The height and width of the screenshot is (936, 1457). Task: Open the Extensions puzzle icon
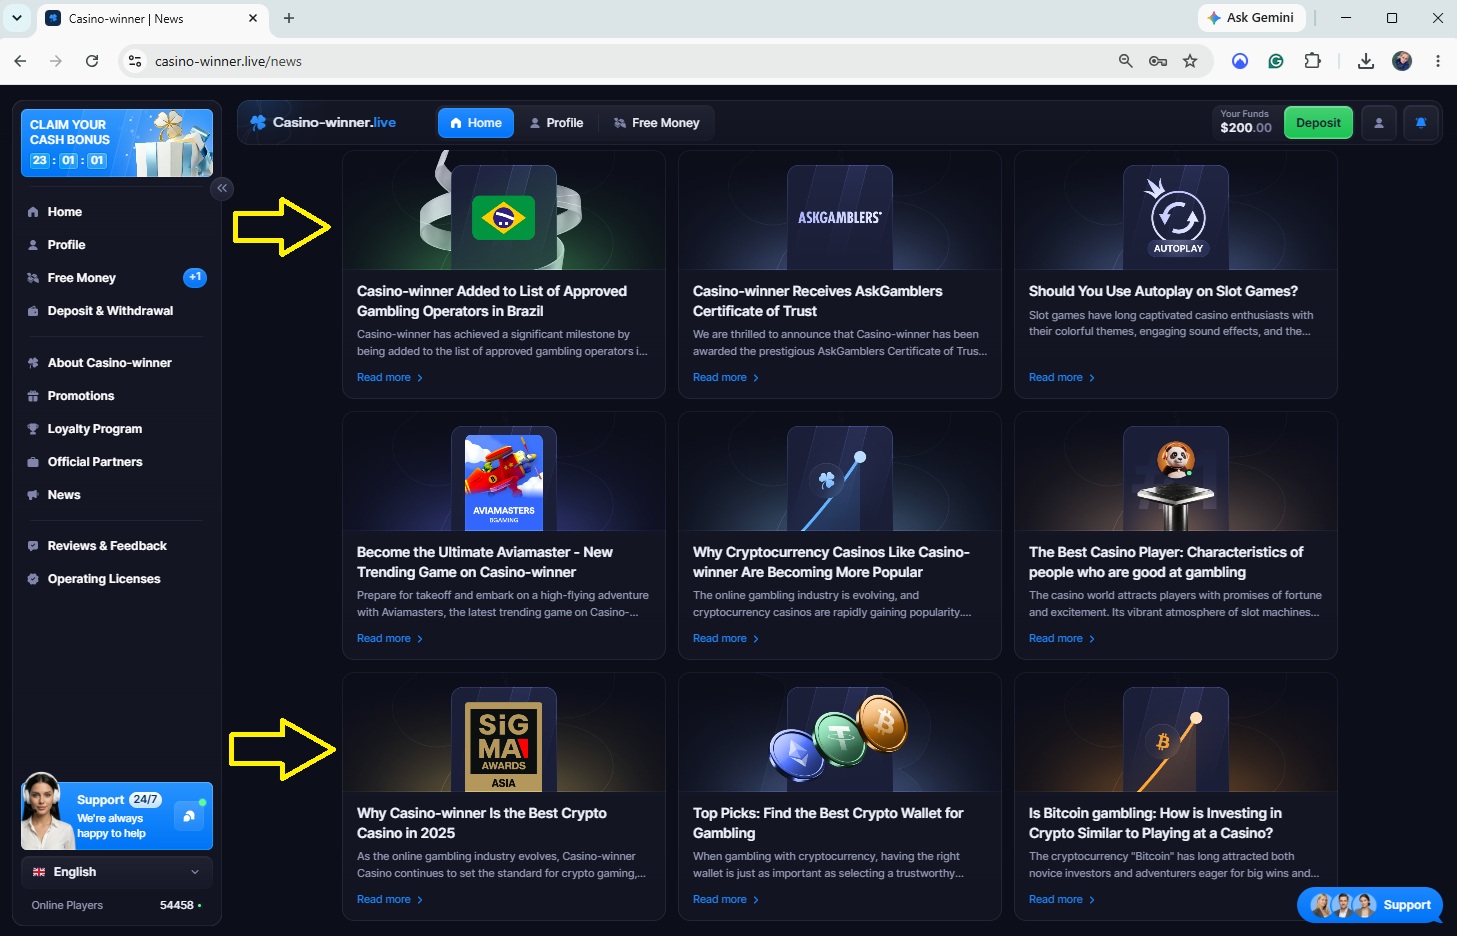coord(1313,61)
